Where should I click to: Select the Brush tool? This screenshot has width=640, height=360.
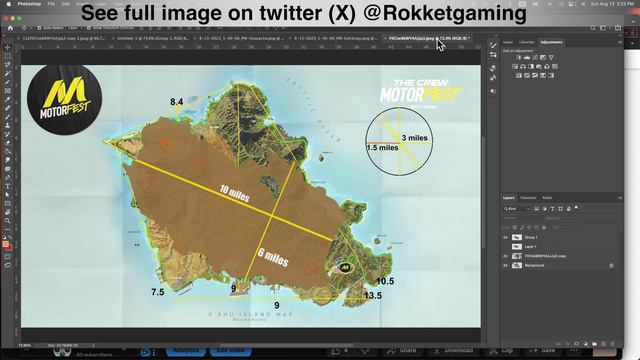tap(7, 117)
